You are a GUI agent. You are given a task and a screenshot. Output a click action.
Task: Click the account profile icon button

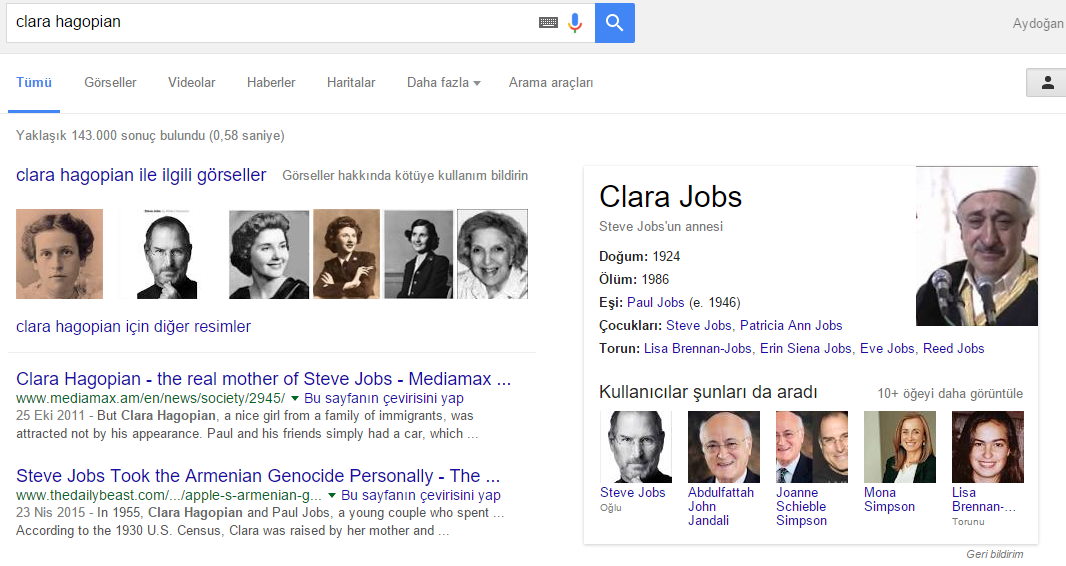[x=1047, y=83]
